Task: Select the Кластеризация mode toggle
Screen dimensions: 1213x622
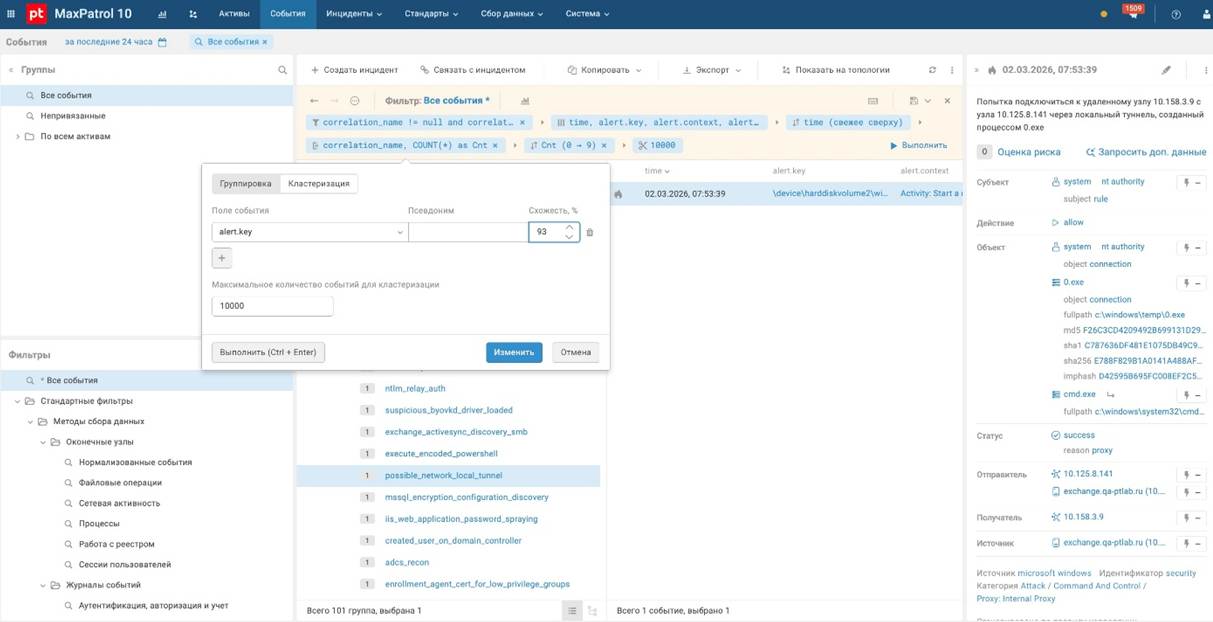Action: click(x=319, y=184)
